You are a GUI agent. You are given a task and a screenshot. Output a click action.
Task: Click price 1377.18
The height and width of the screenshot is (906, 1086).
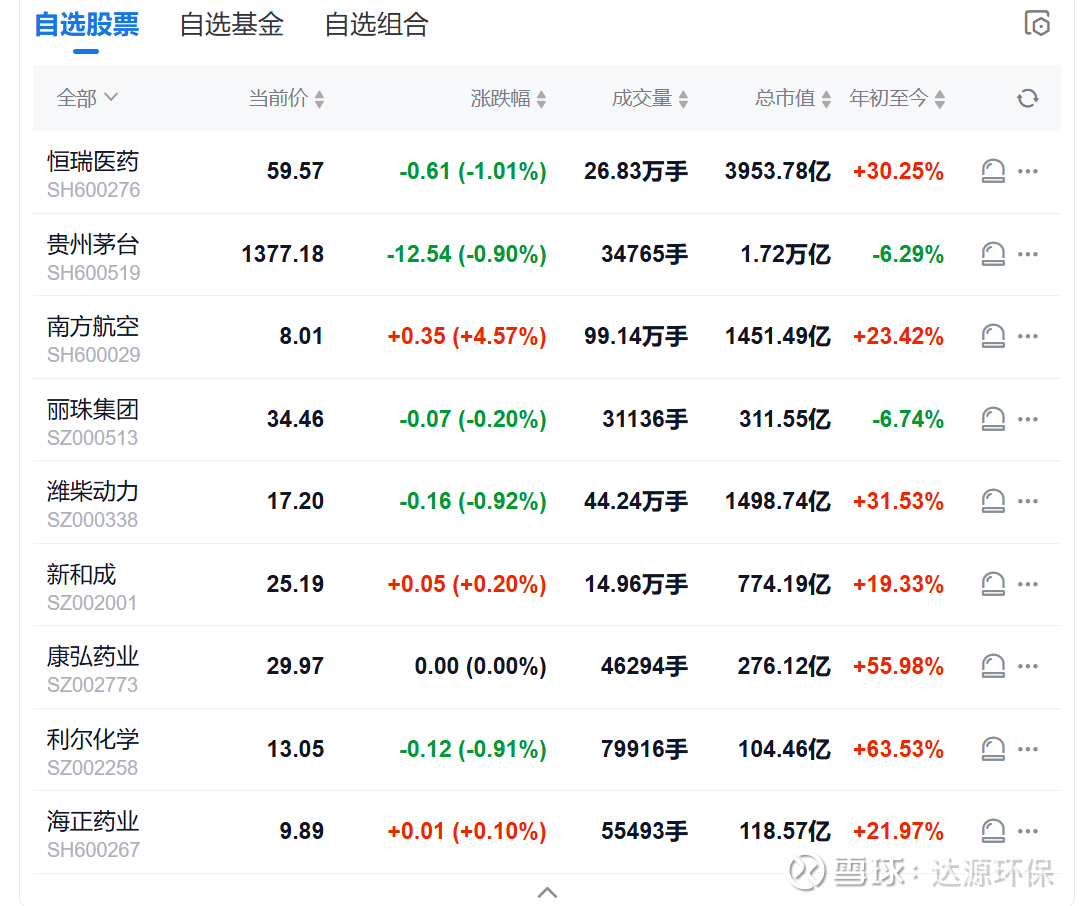[283, 254]
